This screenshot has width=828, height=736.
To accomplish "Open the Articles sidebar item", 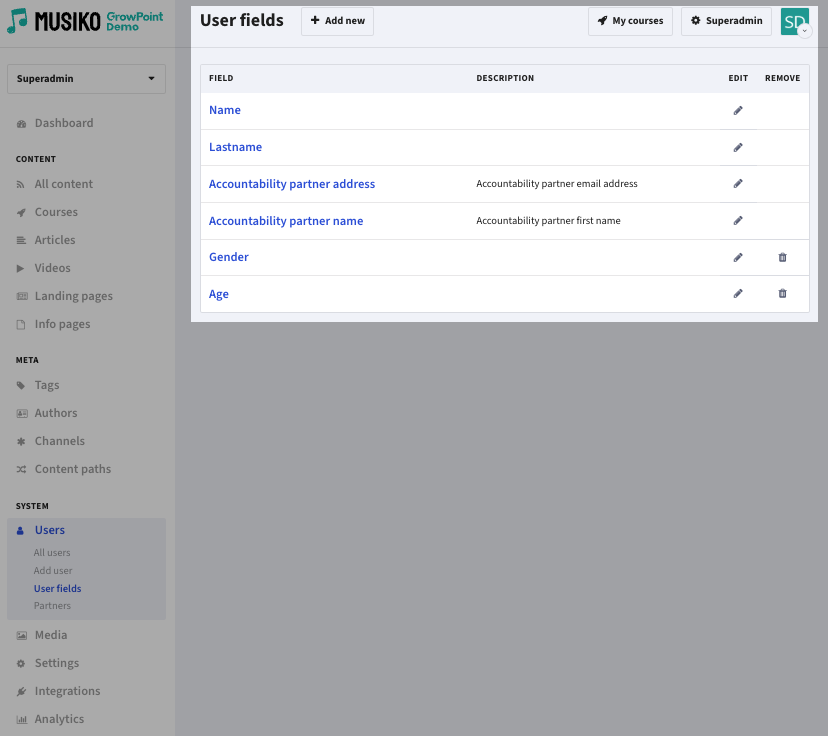I will tap(55, 240).
